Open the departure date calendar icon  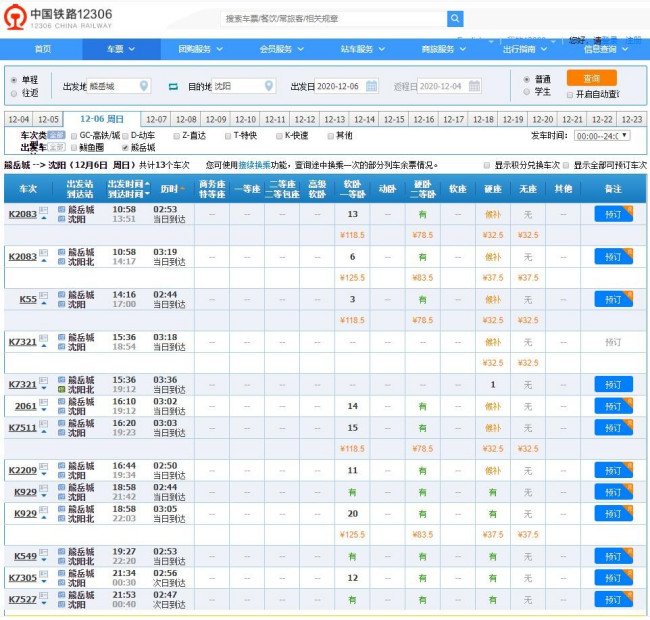click(371, 86)
